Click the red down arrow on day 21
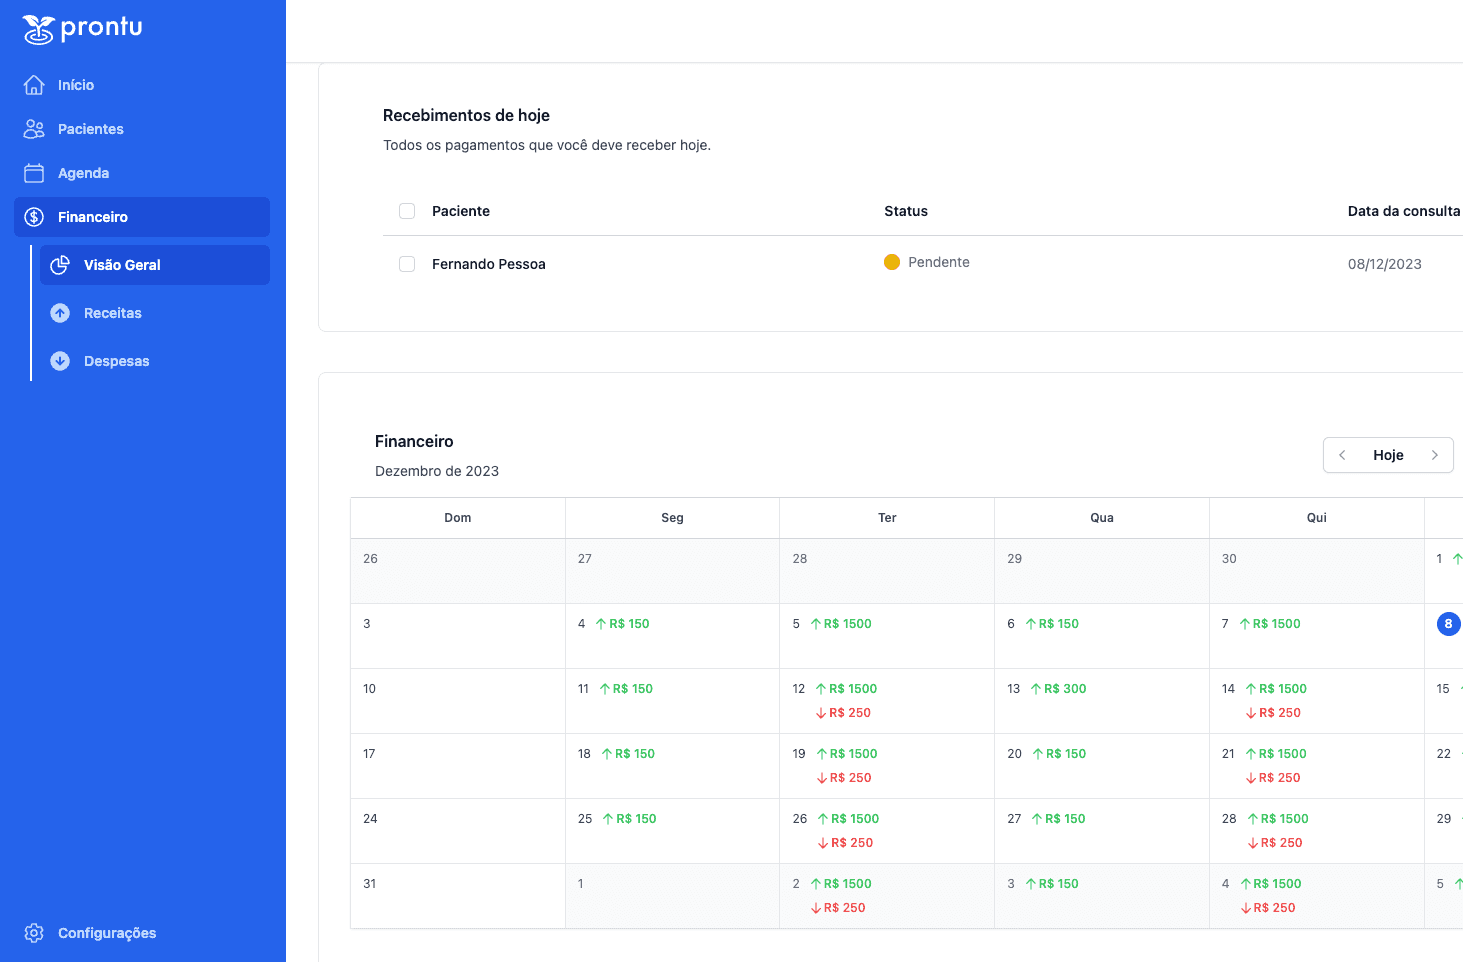Viewport: 1463px width, 962px height. [1251, 778]
